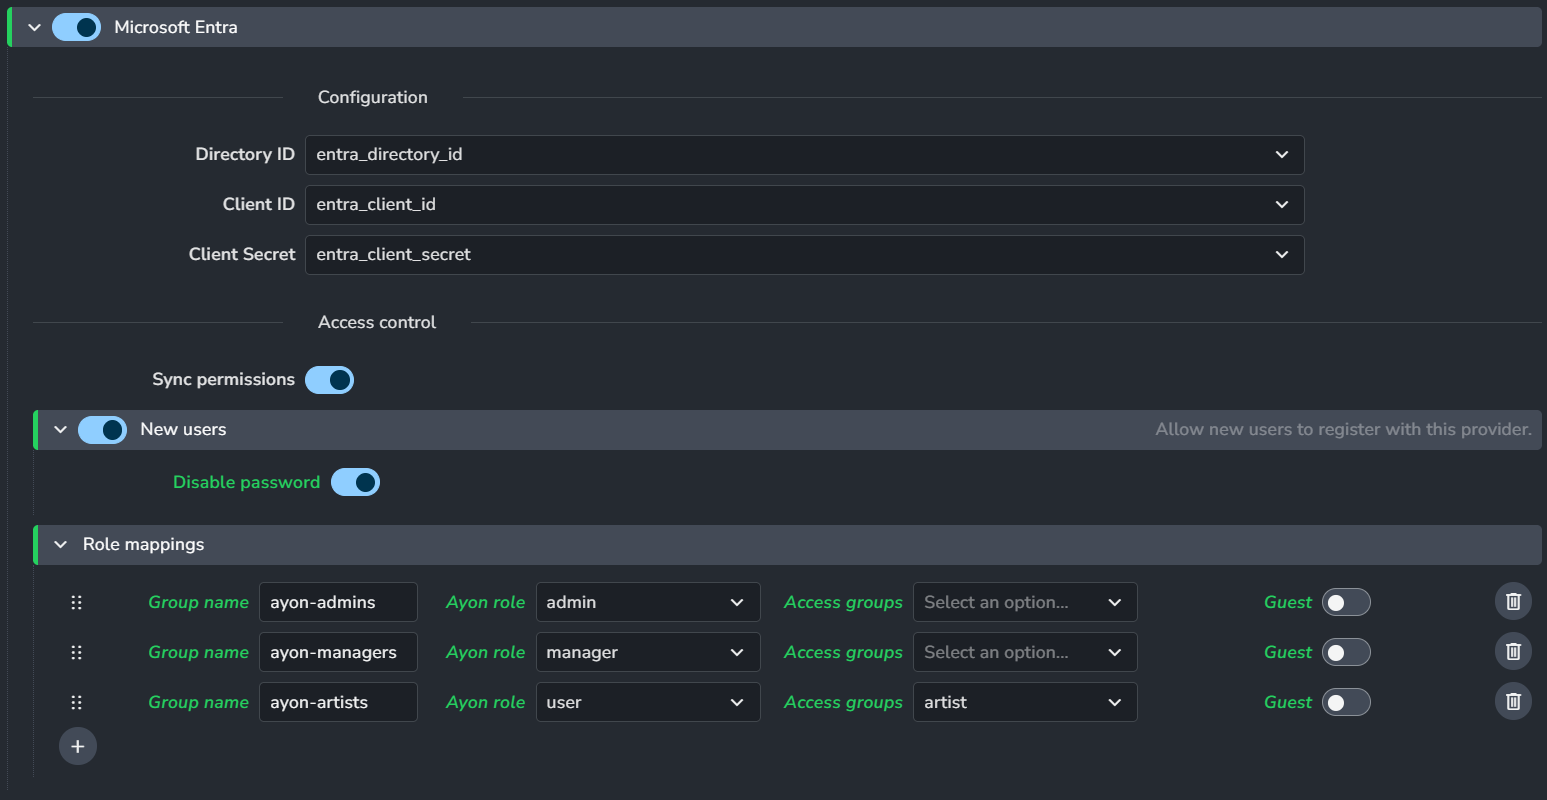
Task: Change Ayon role for ayon-artists
Action: (648, 702)
